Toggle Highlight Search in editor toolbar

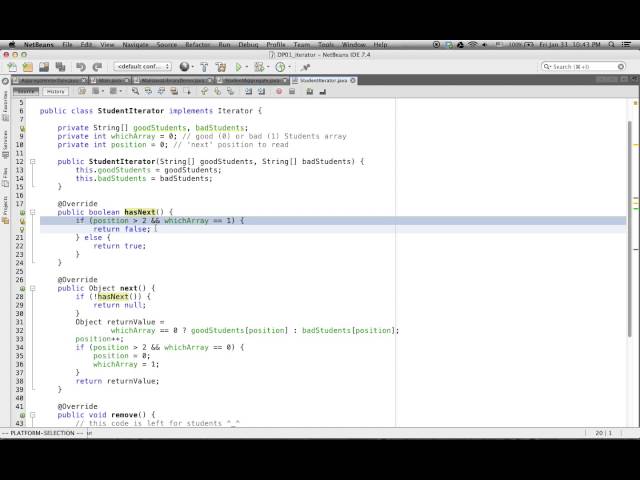pyautogui.click(x=174, y=91)
